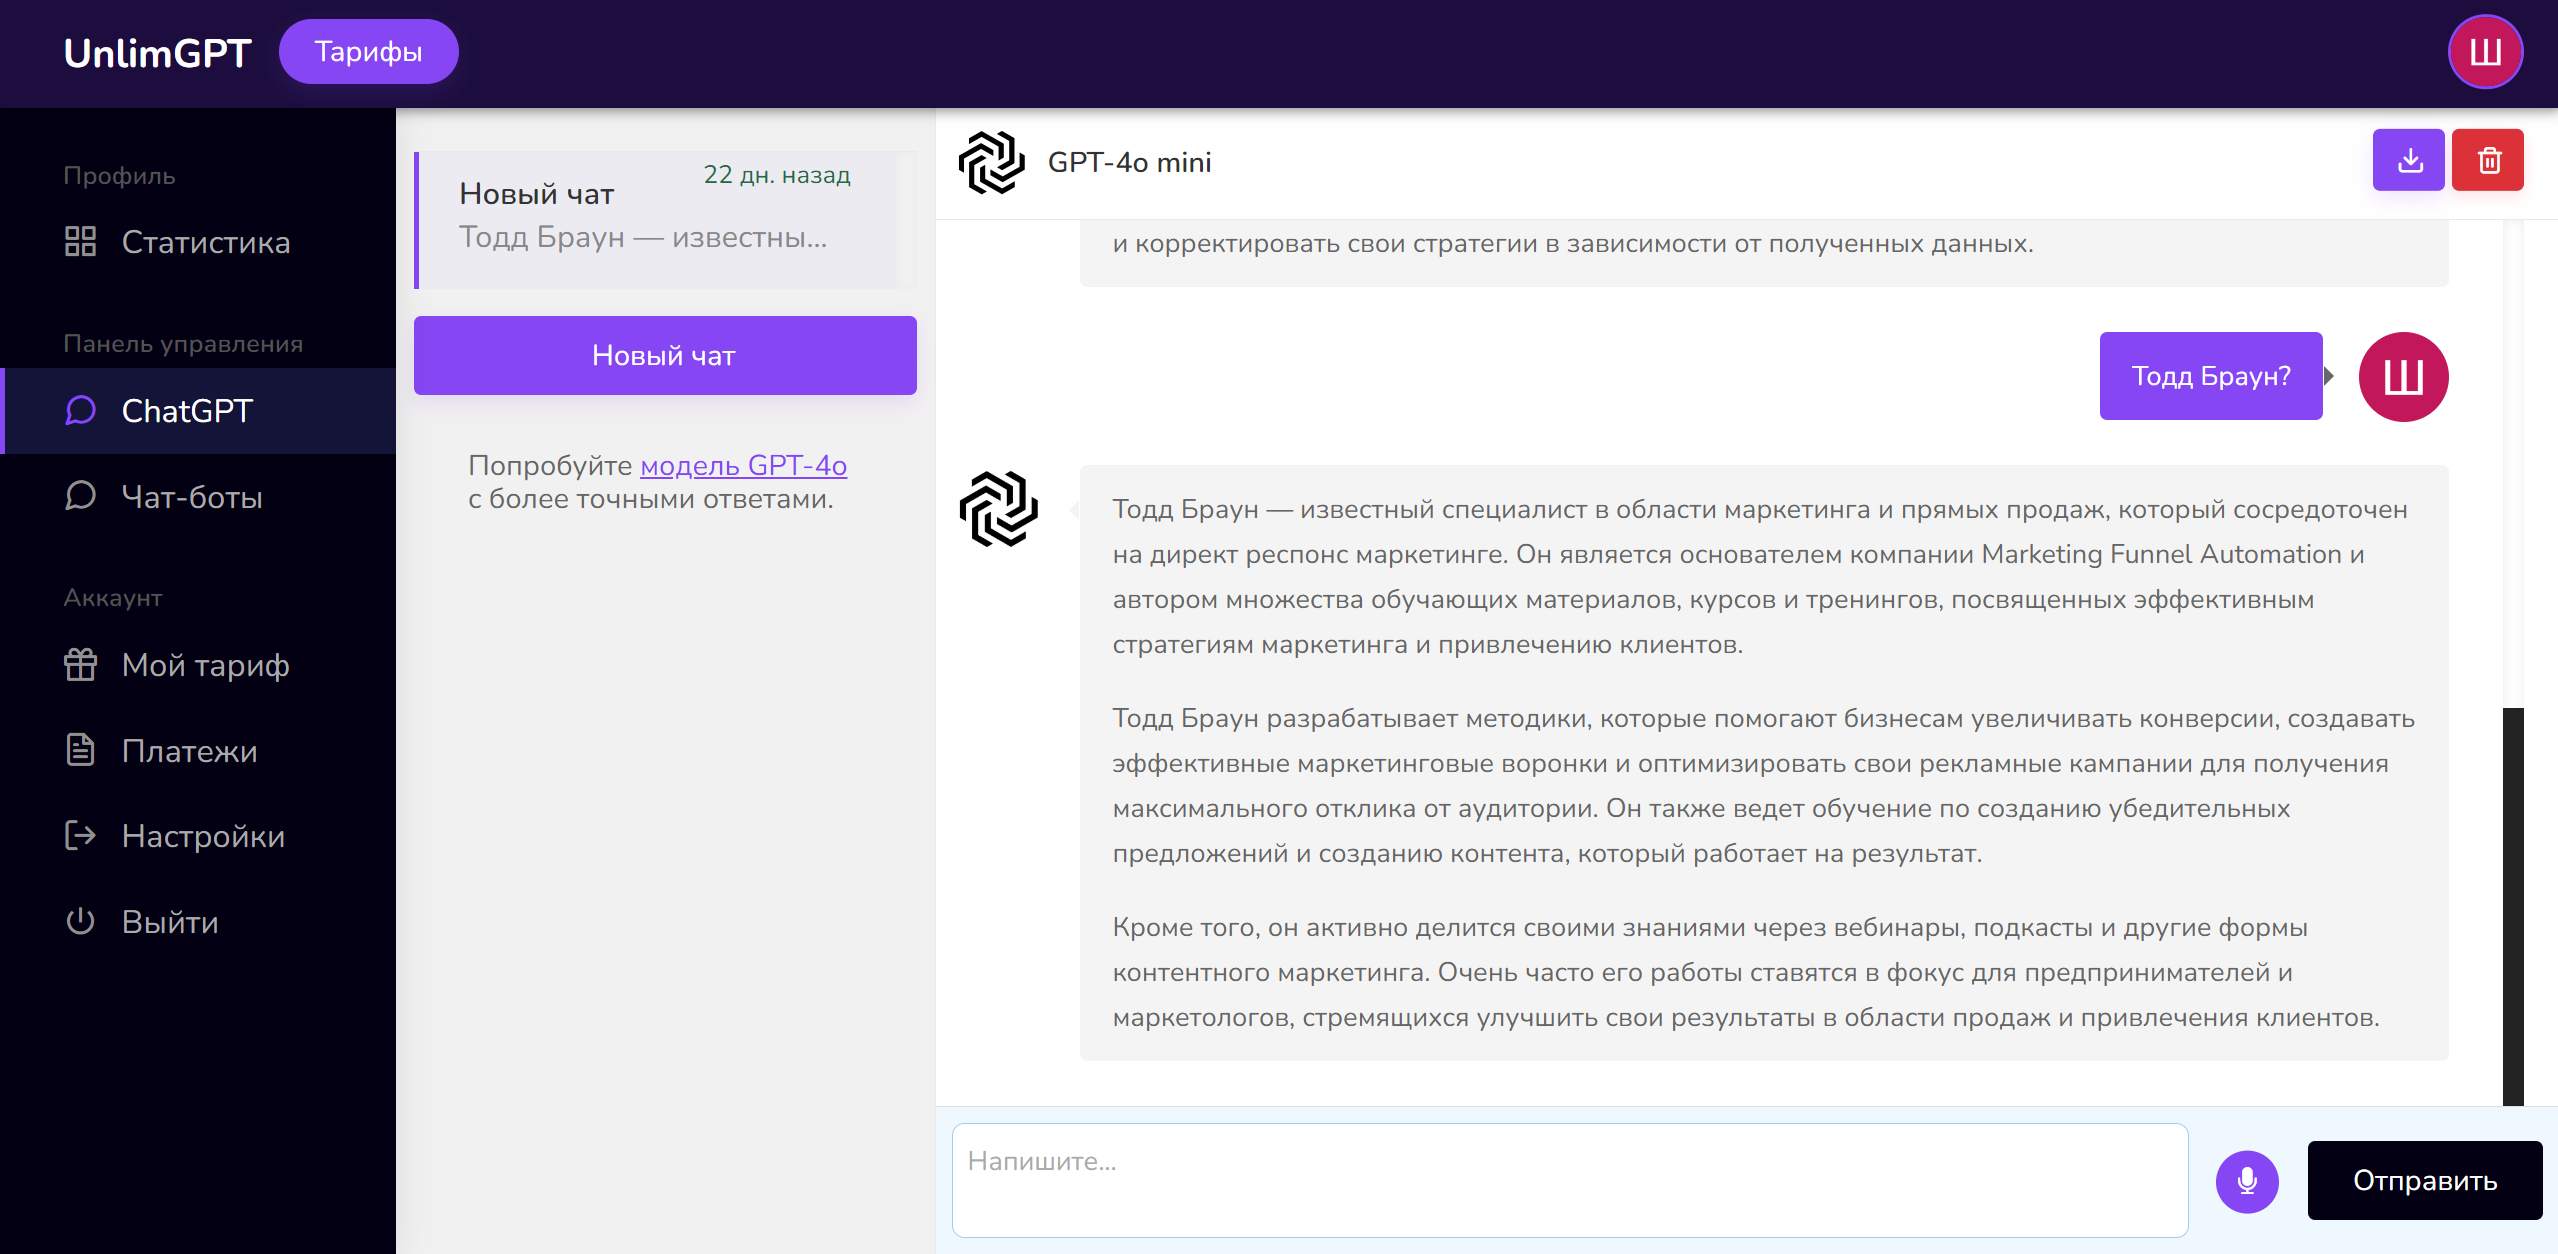Viewport: 2558px width, 1254px height.
Task: Click the Статистика grid icon
Action: [x=80, y=242]
